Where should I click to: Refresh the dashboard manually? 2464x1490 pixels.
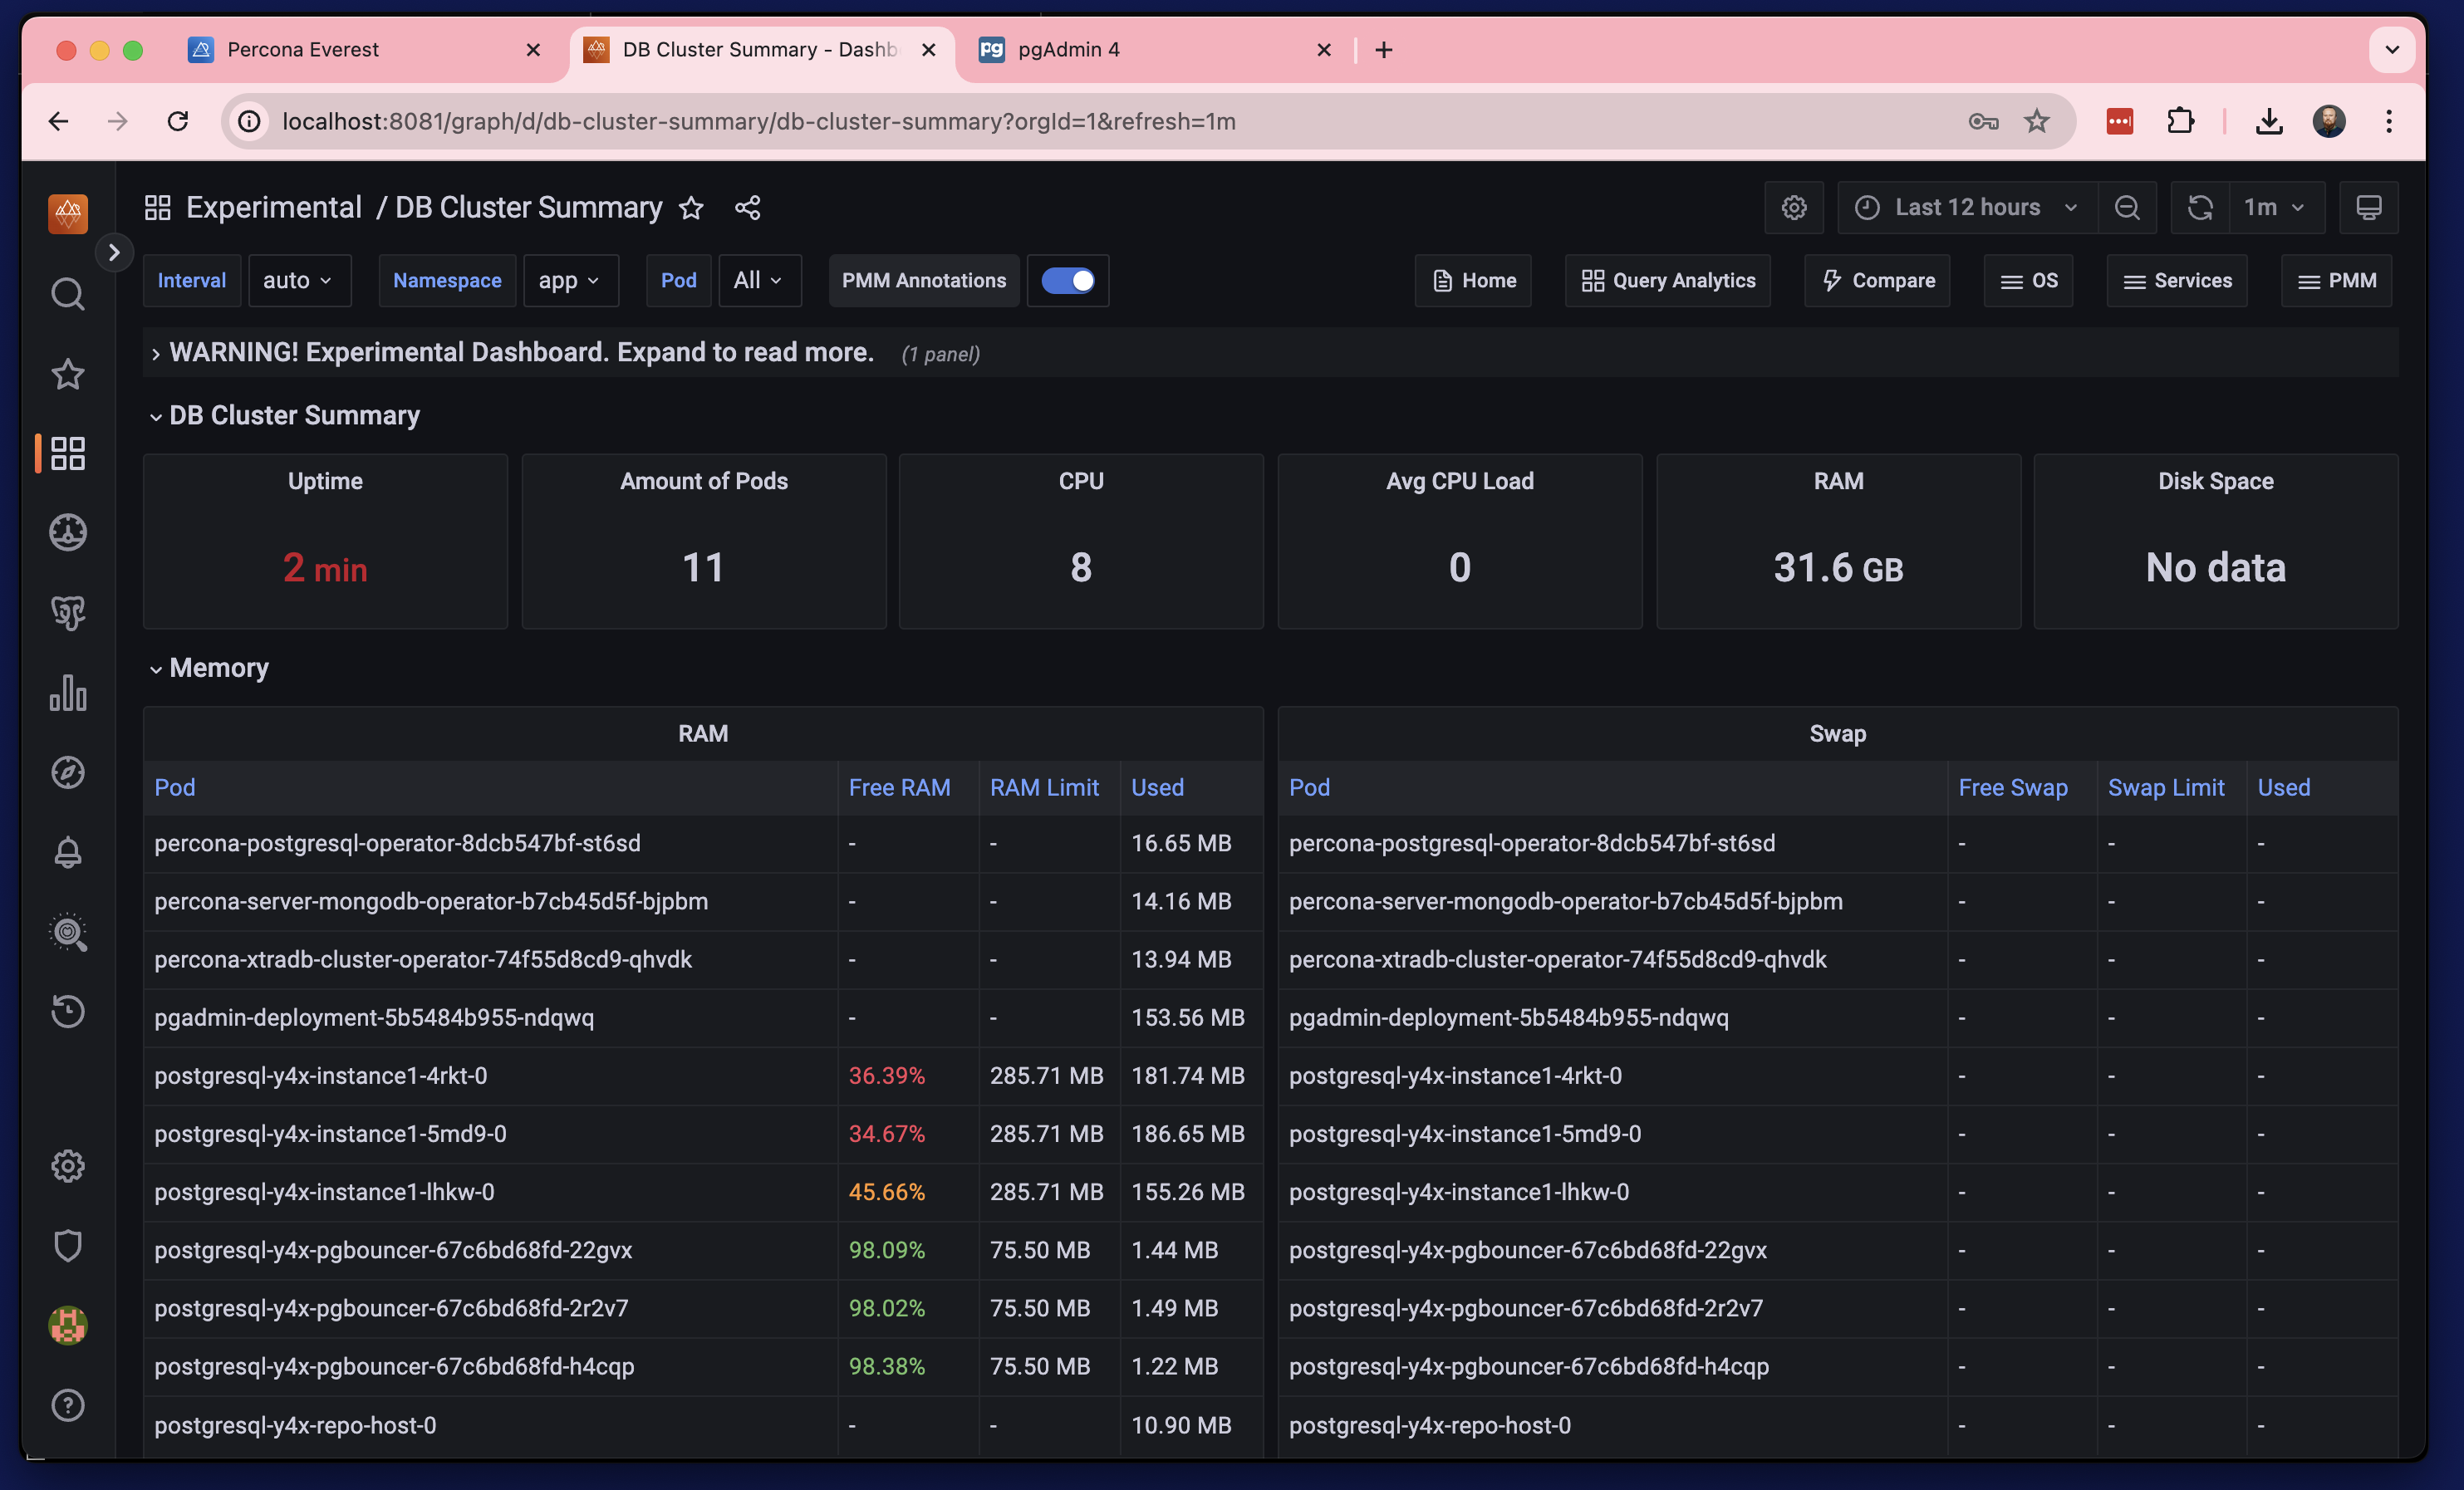tap(2199, 207)
